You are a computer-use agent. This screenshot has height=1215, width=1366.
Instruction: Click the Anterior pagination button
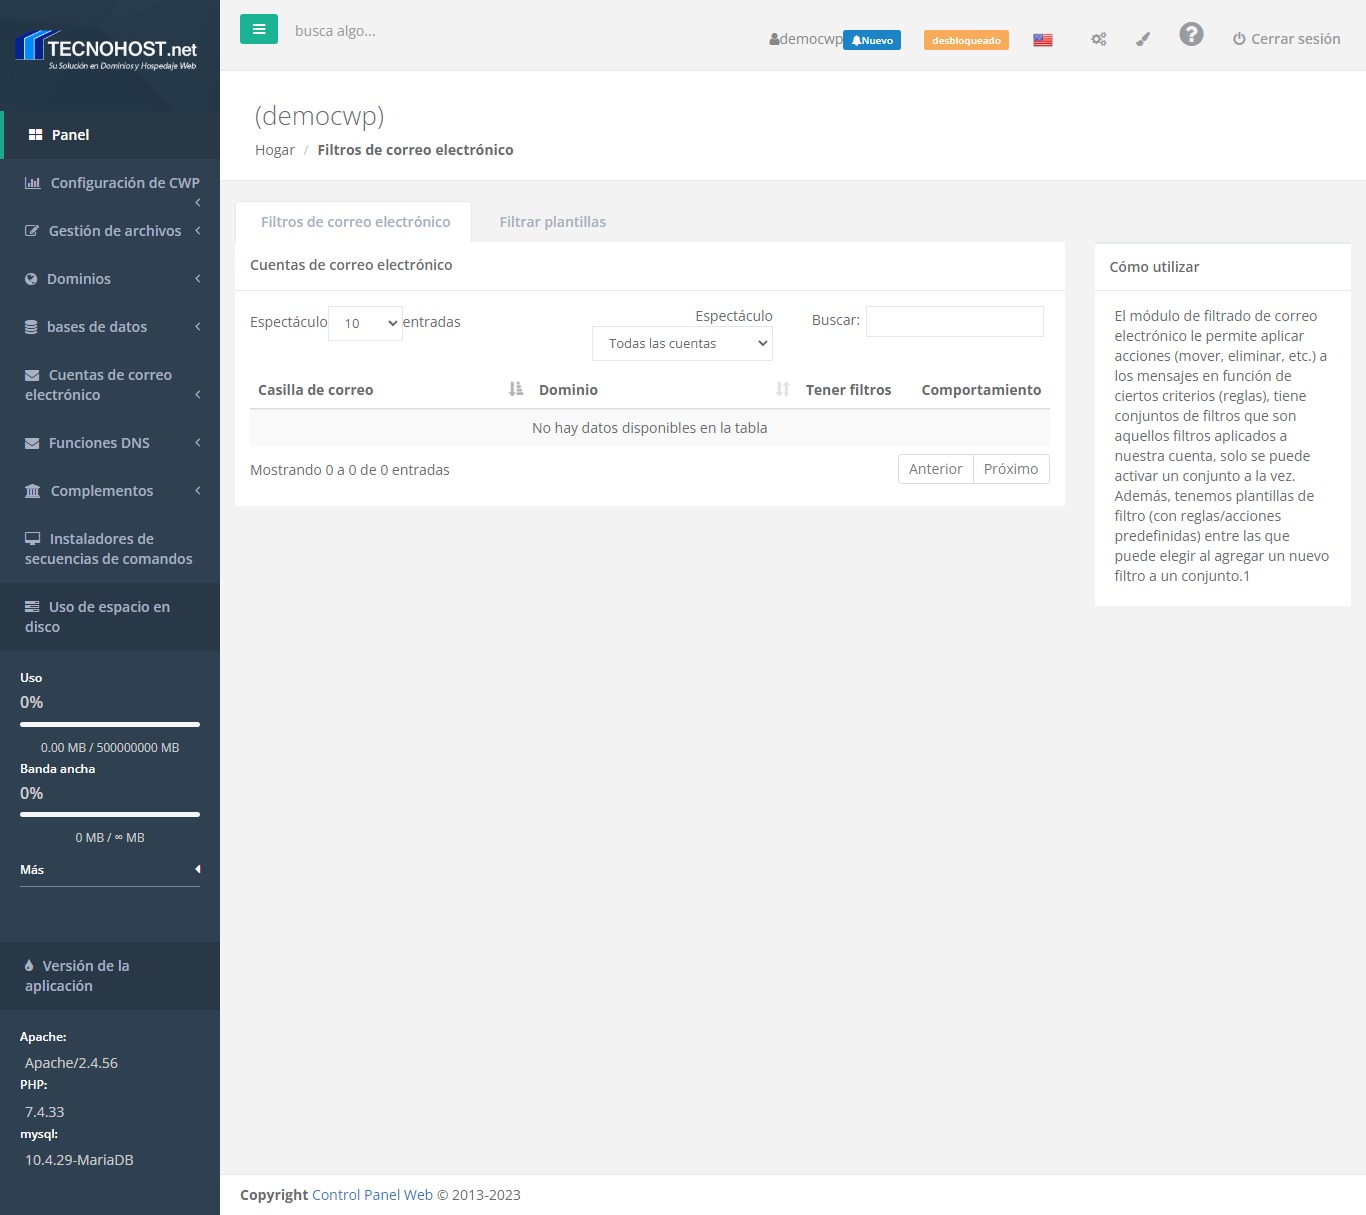click(x=935, y=469)
